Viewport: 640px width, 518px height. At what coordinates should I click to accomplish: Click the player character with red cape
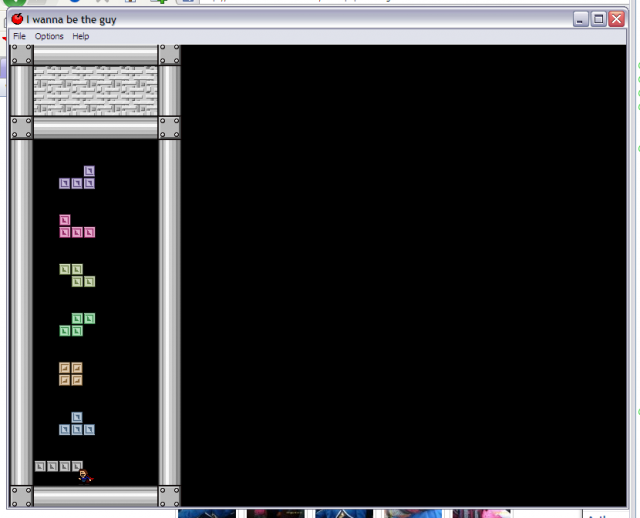(85, 477)
